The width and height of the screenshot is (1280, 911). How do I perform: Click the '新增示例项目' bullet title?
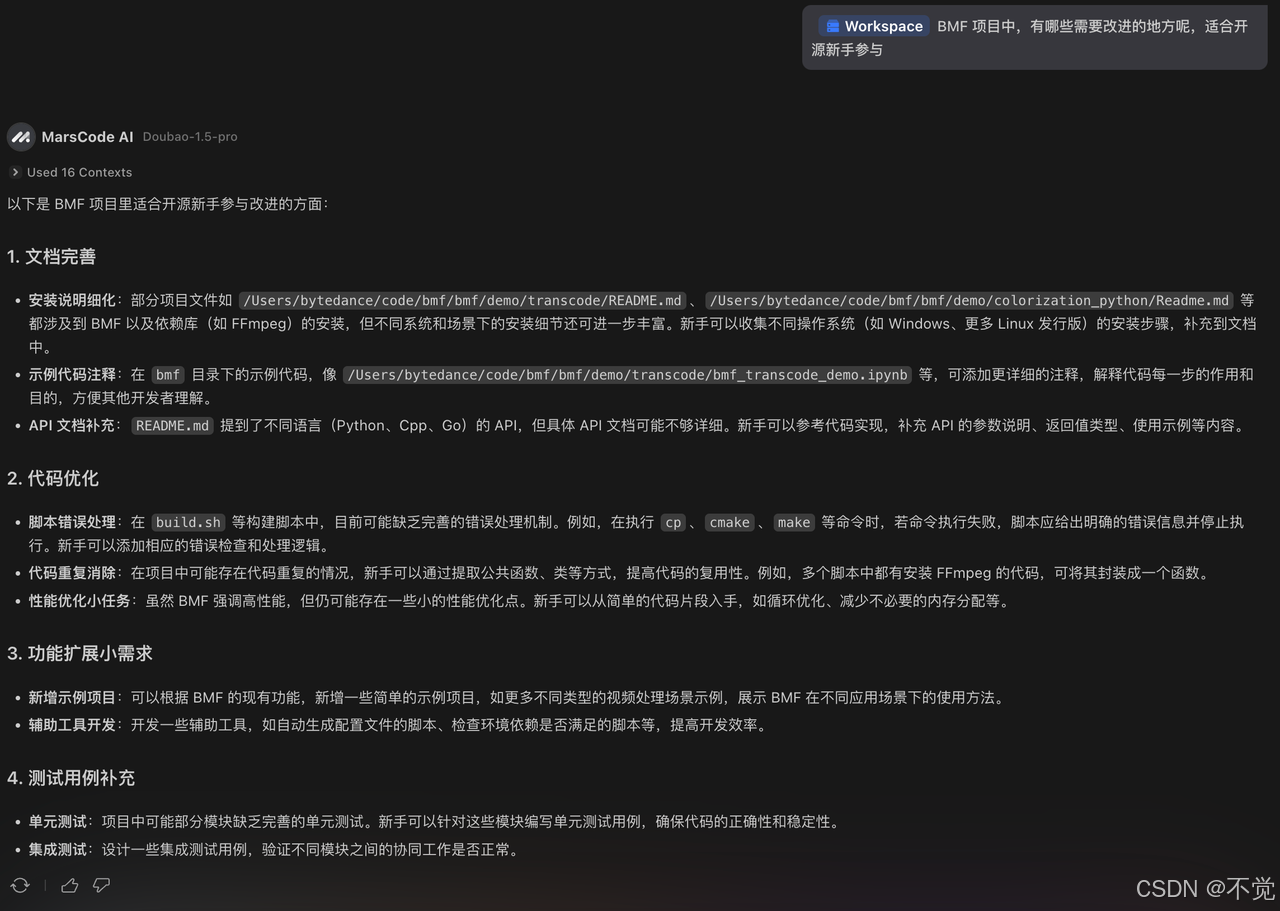(x=72, y=697)
